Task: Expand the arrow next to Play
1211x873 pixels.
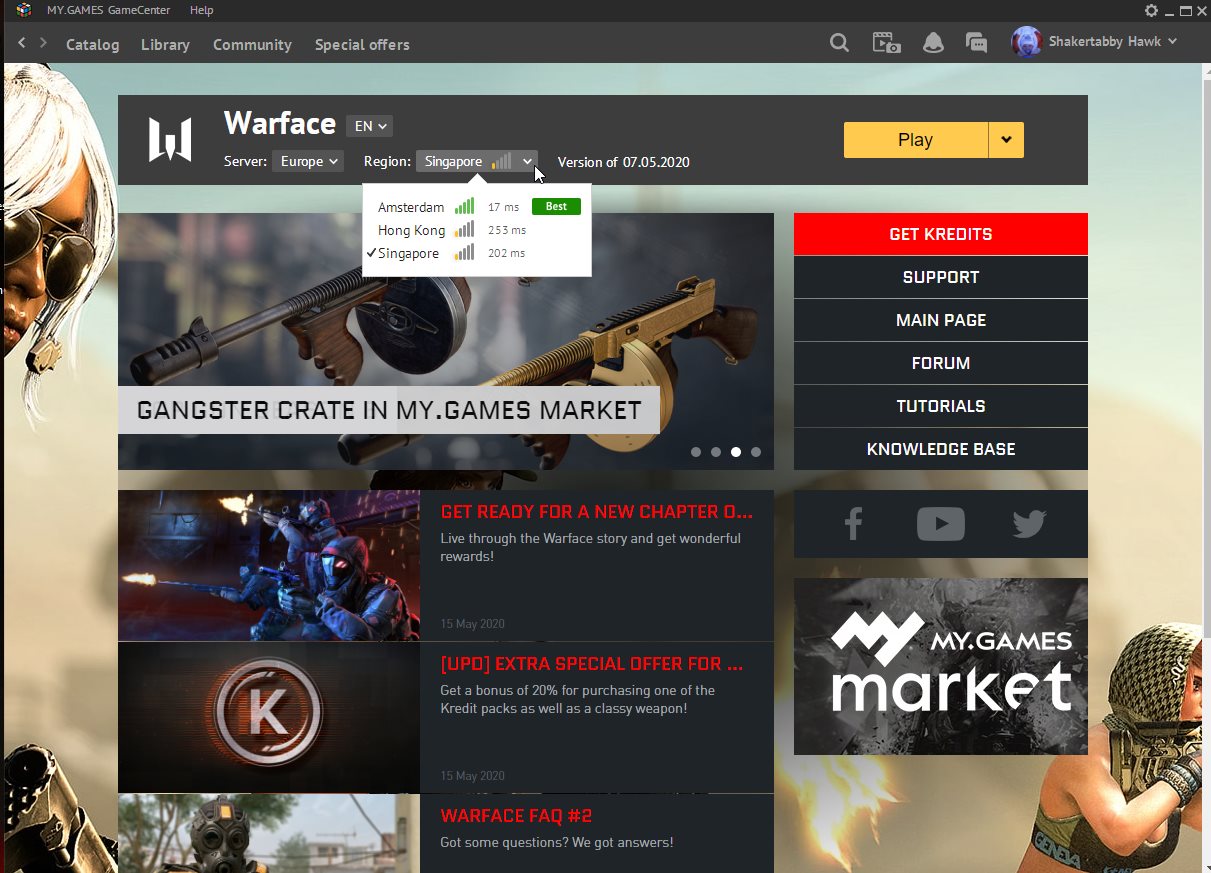Action: click(1006, 140)
